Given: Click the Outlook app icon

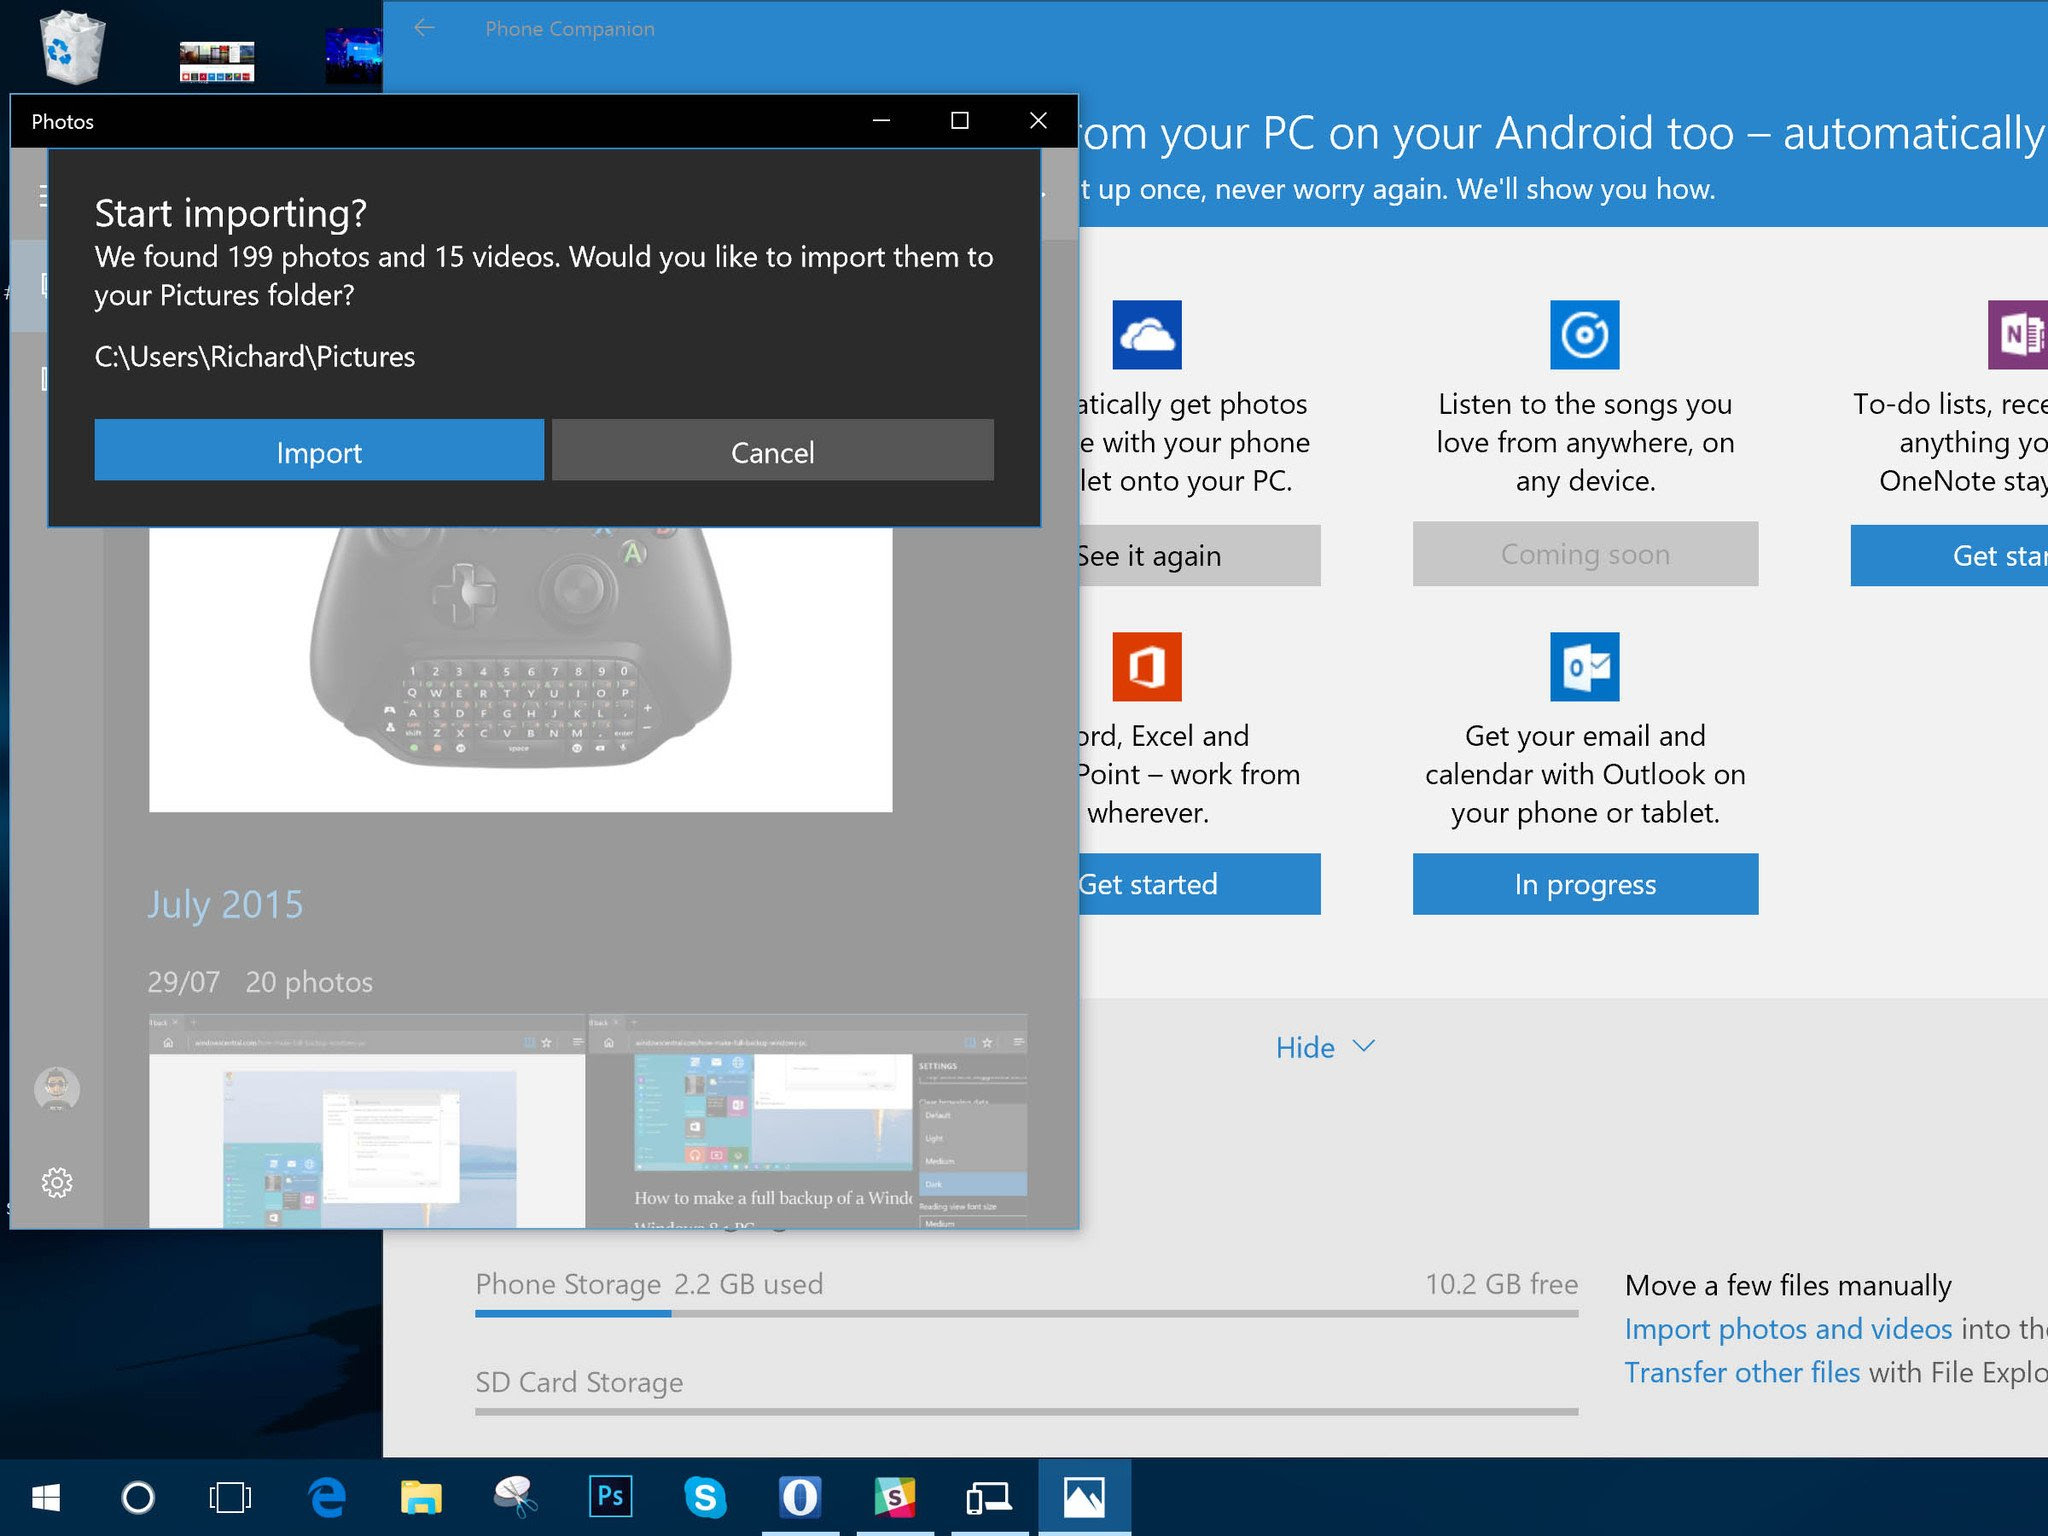Looking at the screenshot, I should [1584, 667].
